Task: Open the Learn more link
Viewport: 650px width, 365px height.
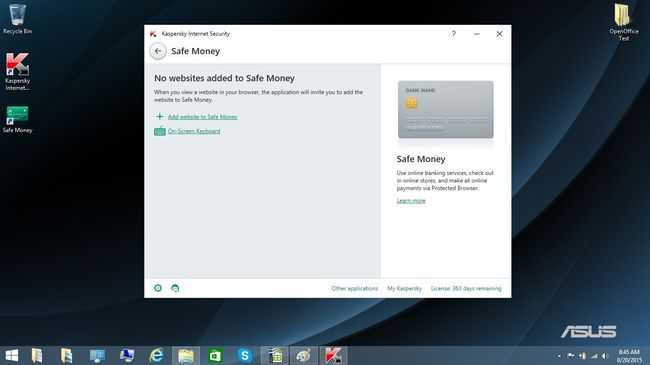Action: coord(411,201)
